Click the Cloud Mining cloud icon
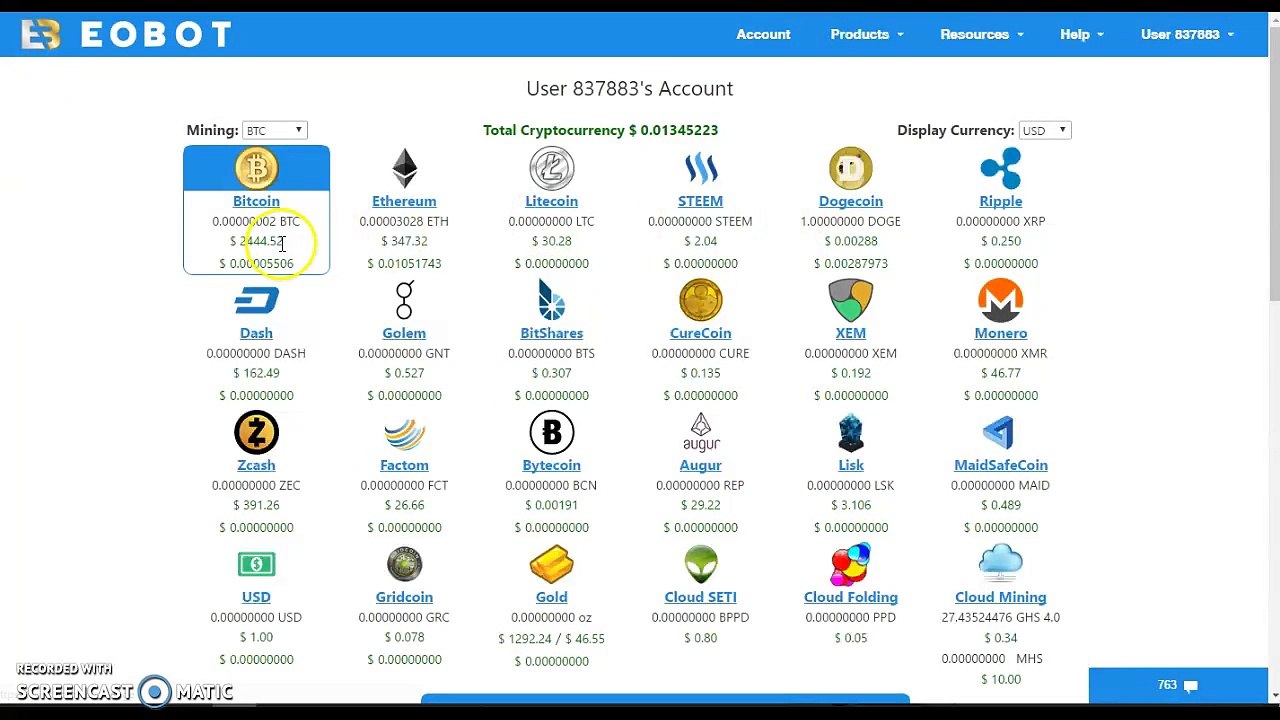The image size is (1280, 720). 1000,564
